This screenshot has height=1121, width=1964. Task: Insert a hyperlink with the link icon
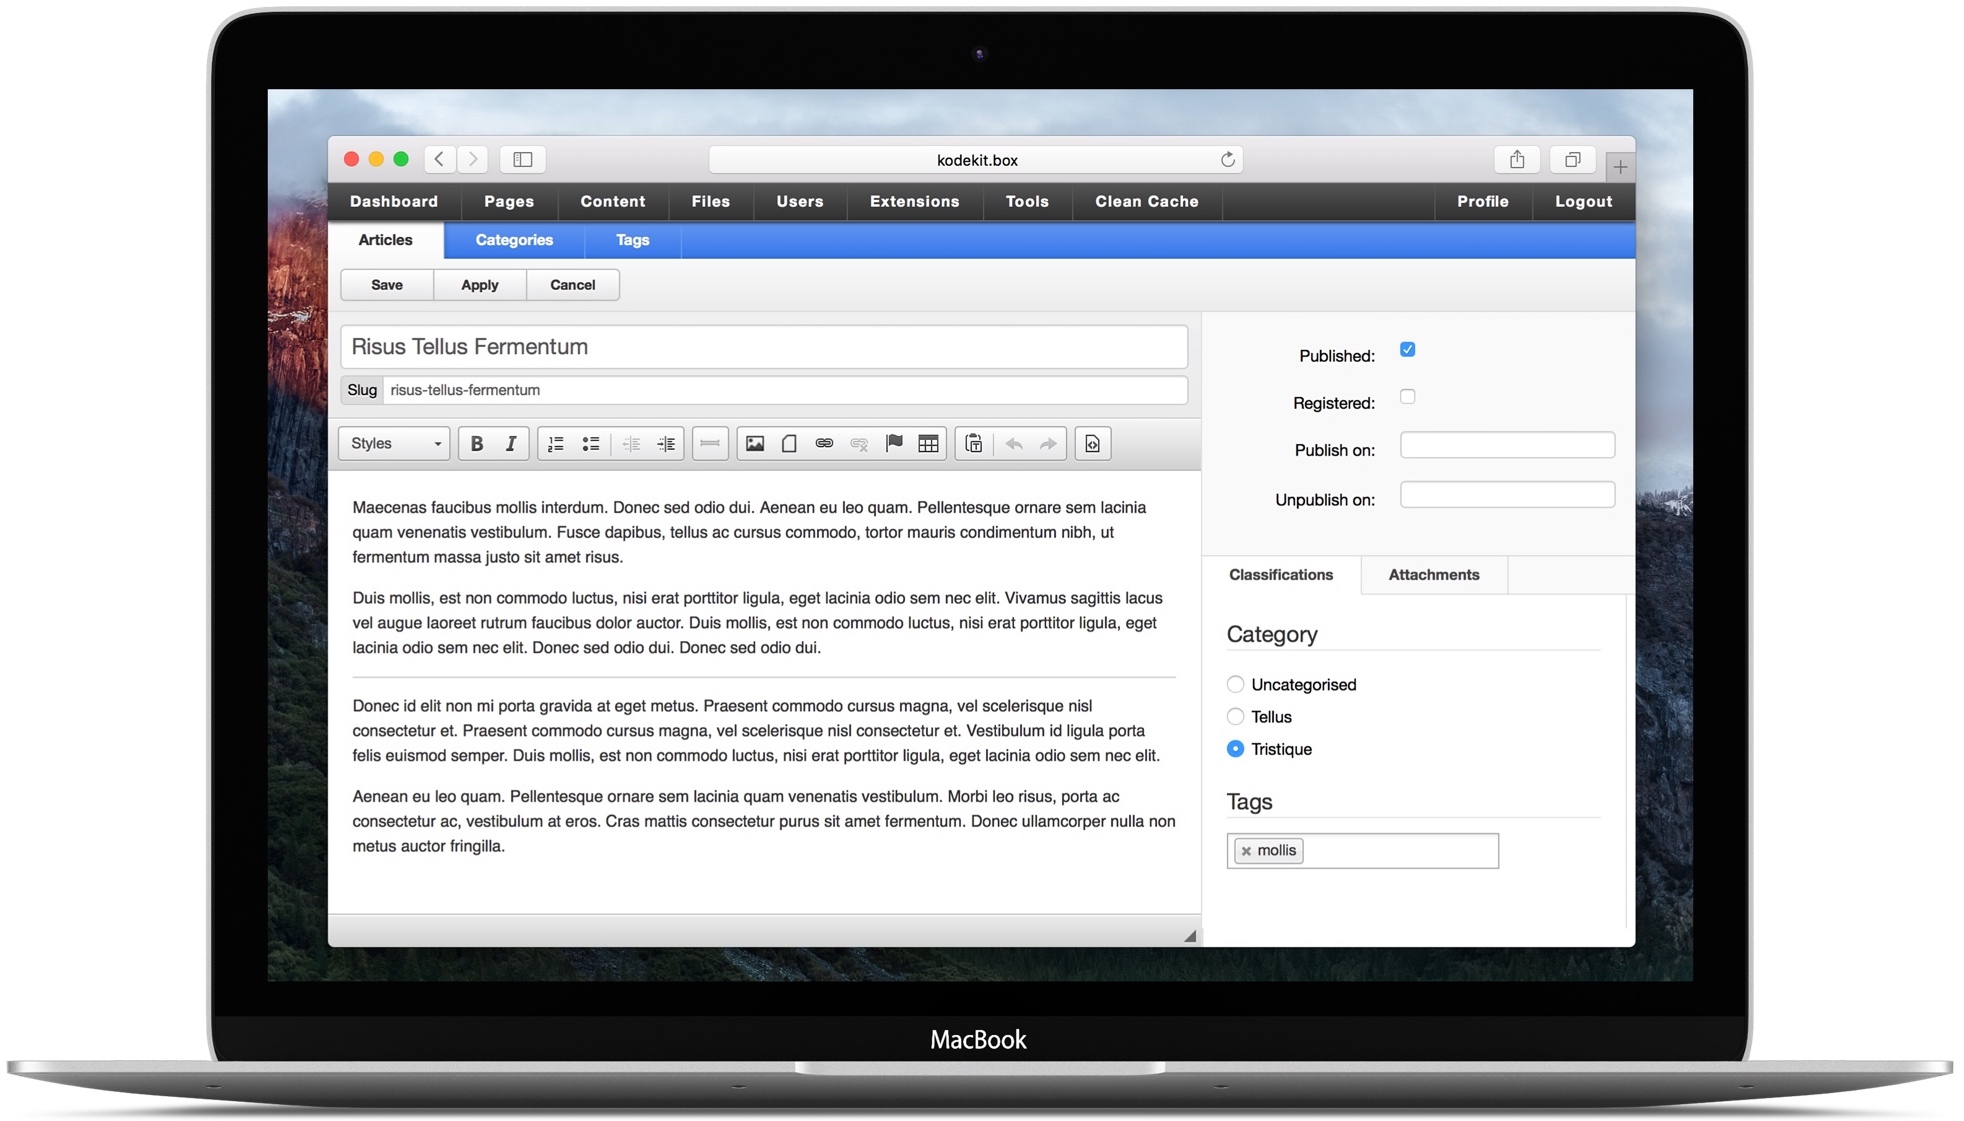coord(824,444)
